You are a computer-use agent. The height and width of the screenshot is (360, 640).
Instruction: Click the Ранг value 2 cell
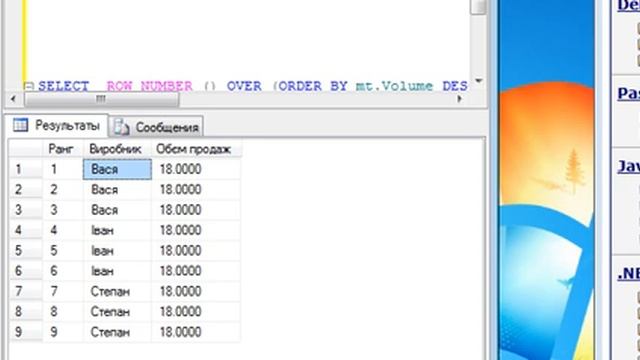[x=63, y=190]
